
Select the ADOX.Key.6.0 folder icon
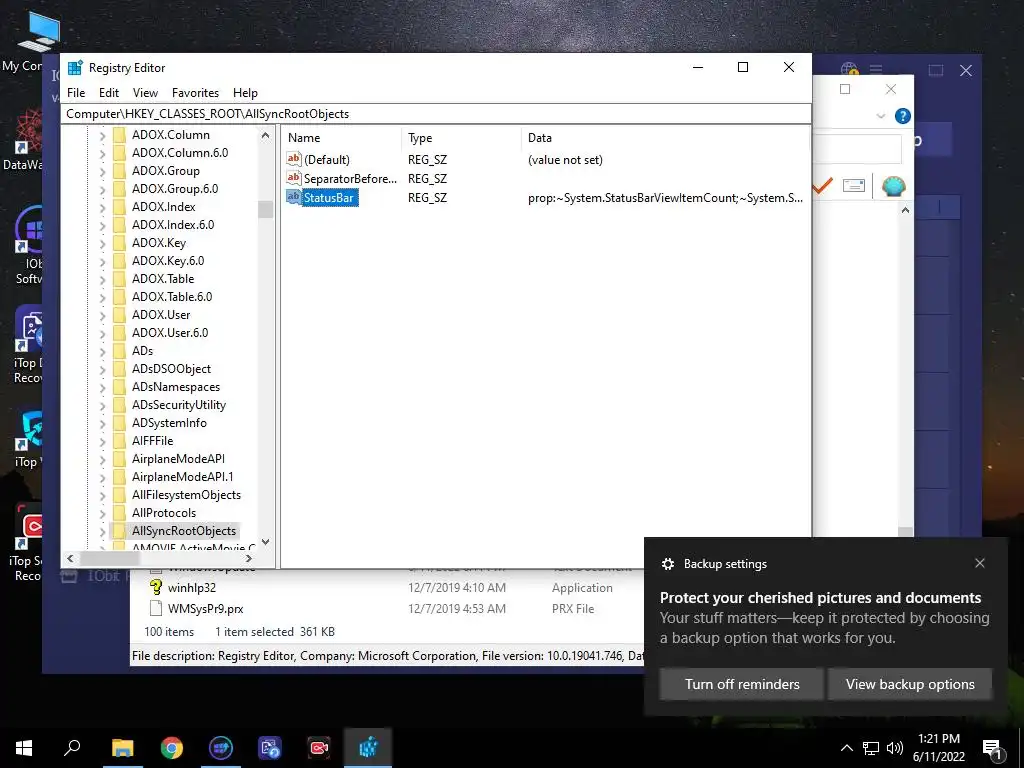click(119, 261)
